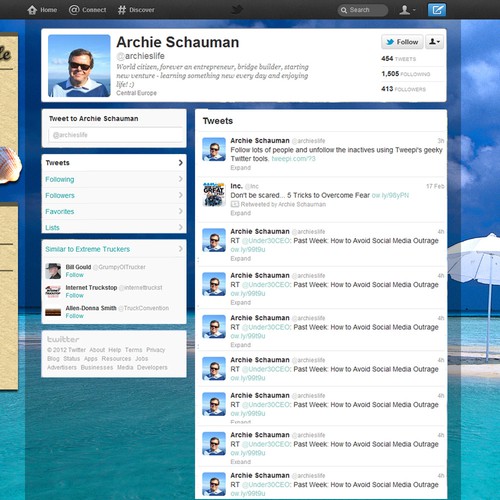The image size is (500, 500).
Task: Open the Connect tab
Action: pos(87,10)
